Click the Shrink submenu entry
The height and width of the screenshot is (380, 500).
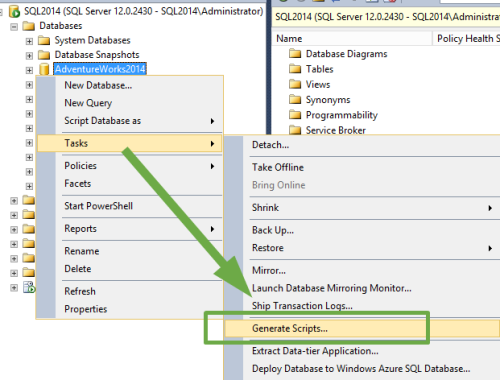point(362,208)
